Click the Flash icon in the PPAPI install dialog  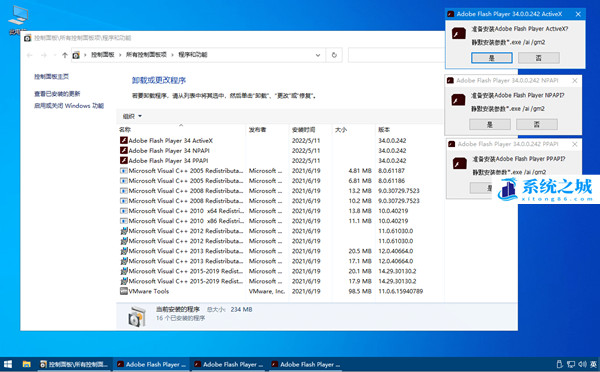(x=460, y=163)
